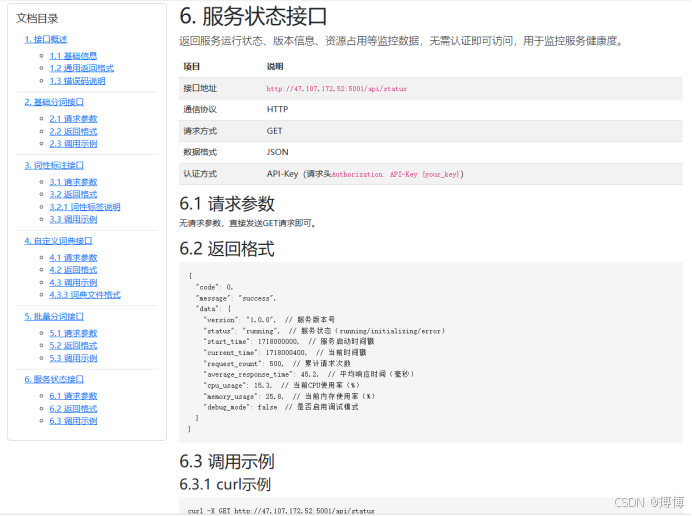Click the curl -X GET command line
Screen dimensions: 692x516
[281, 511]
